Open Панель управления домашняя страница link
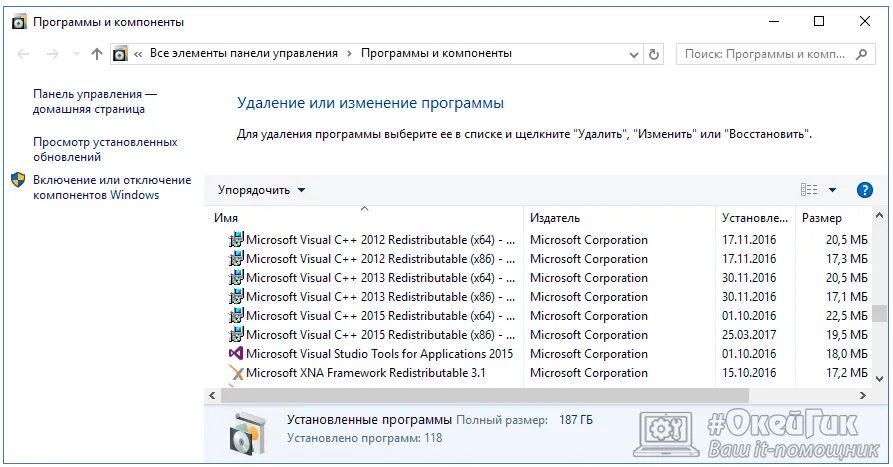The width and height of the screenshot is (893, 467). pyautogui.click(x=95, y=101)
